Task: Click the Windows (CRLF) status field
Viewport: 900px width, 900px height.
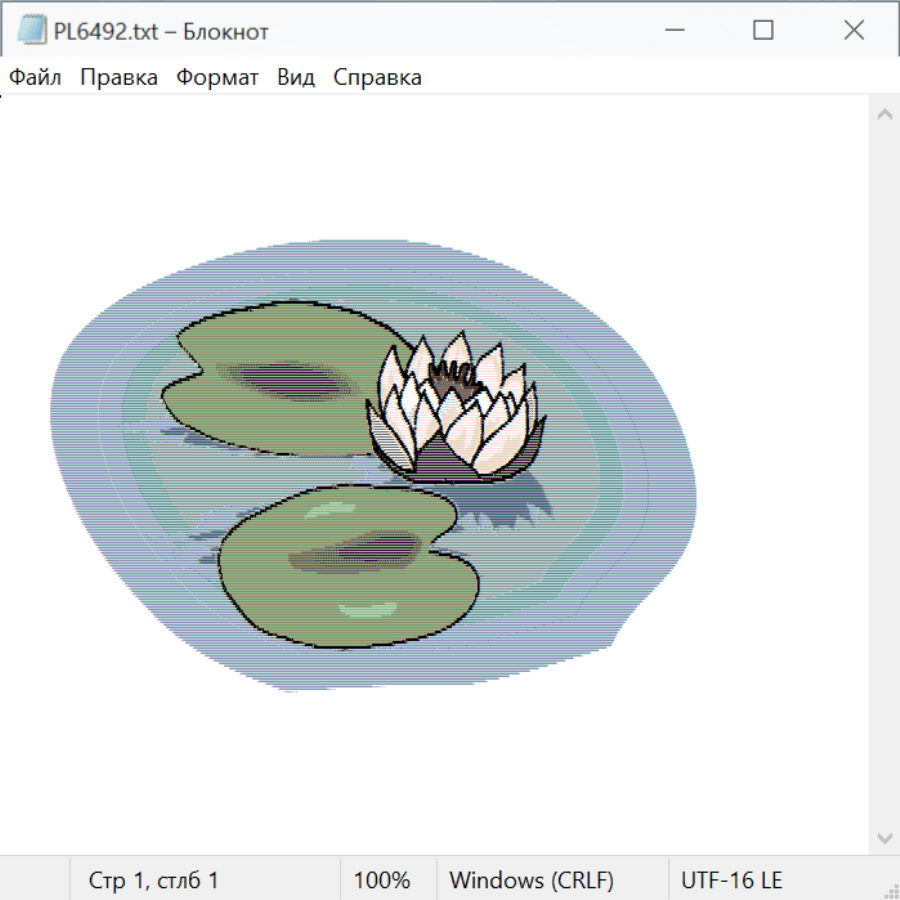Action: 531,881
